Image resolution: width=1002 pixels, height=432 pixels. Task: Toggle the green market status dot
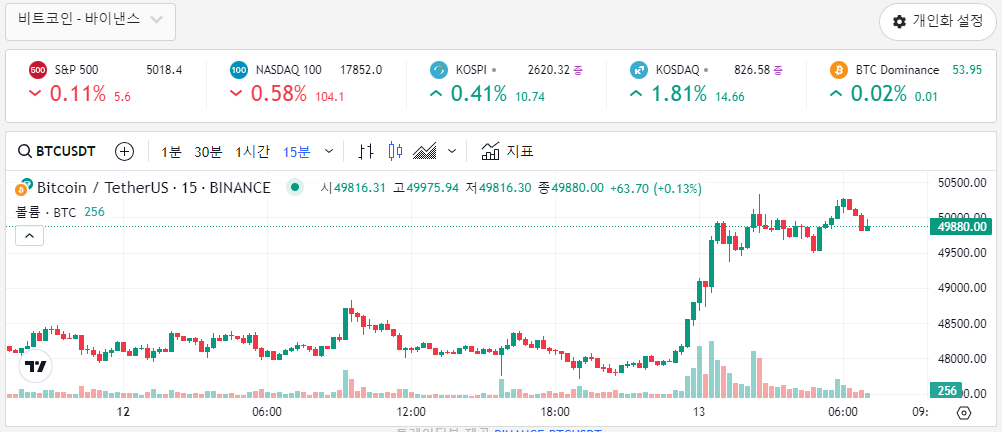coord(294,188)
